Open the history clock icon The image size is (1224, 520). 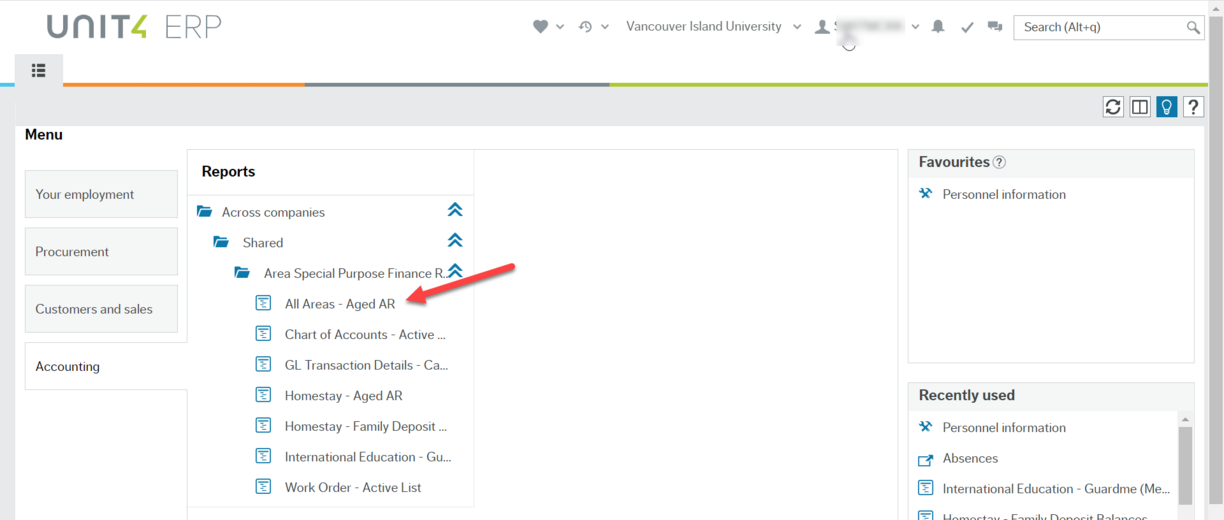click(586, 27)
